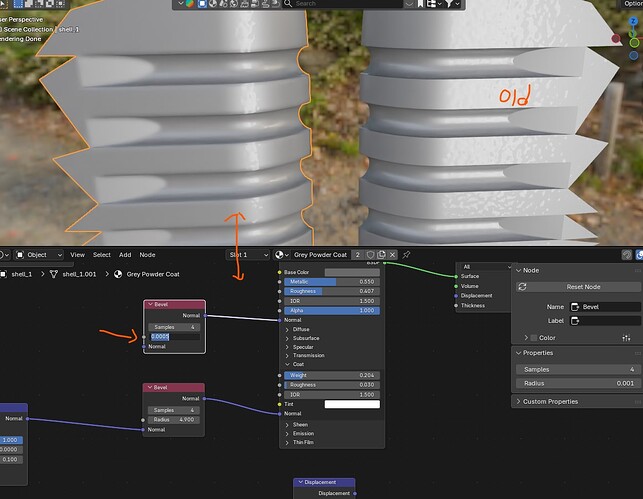643x499 pixels.
Task: Open the Base Color swatch
Action: tap(352, 272)
